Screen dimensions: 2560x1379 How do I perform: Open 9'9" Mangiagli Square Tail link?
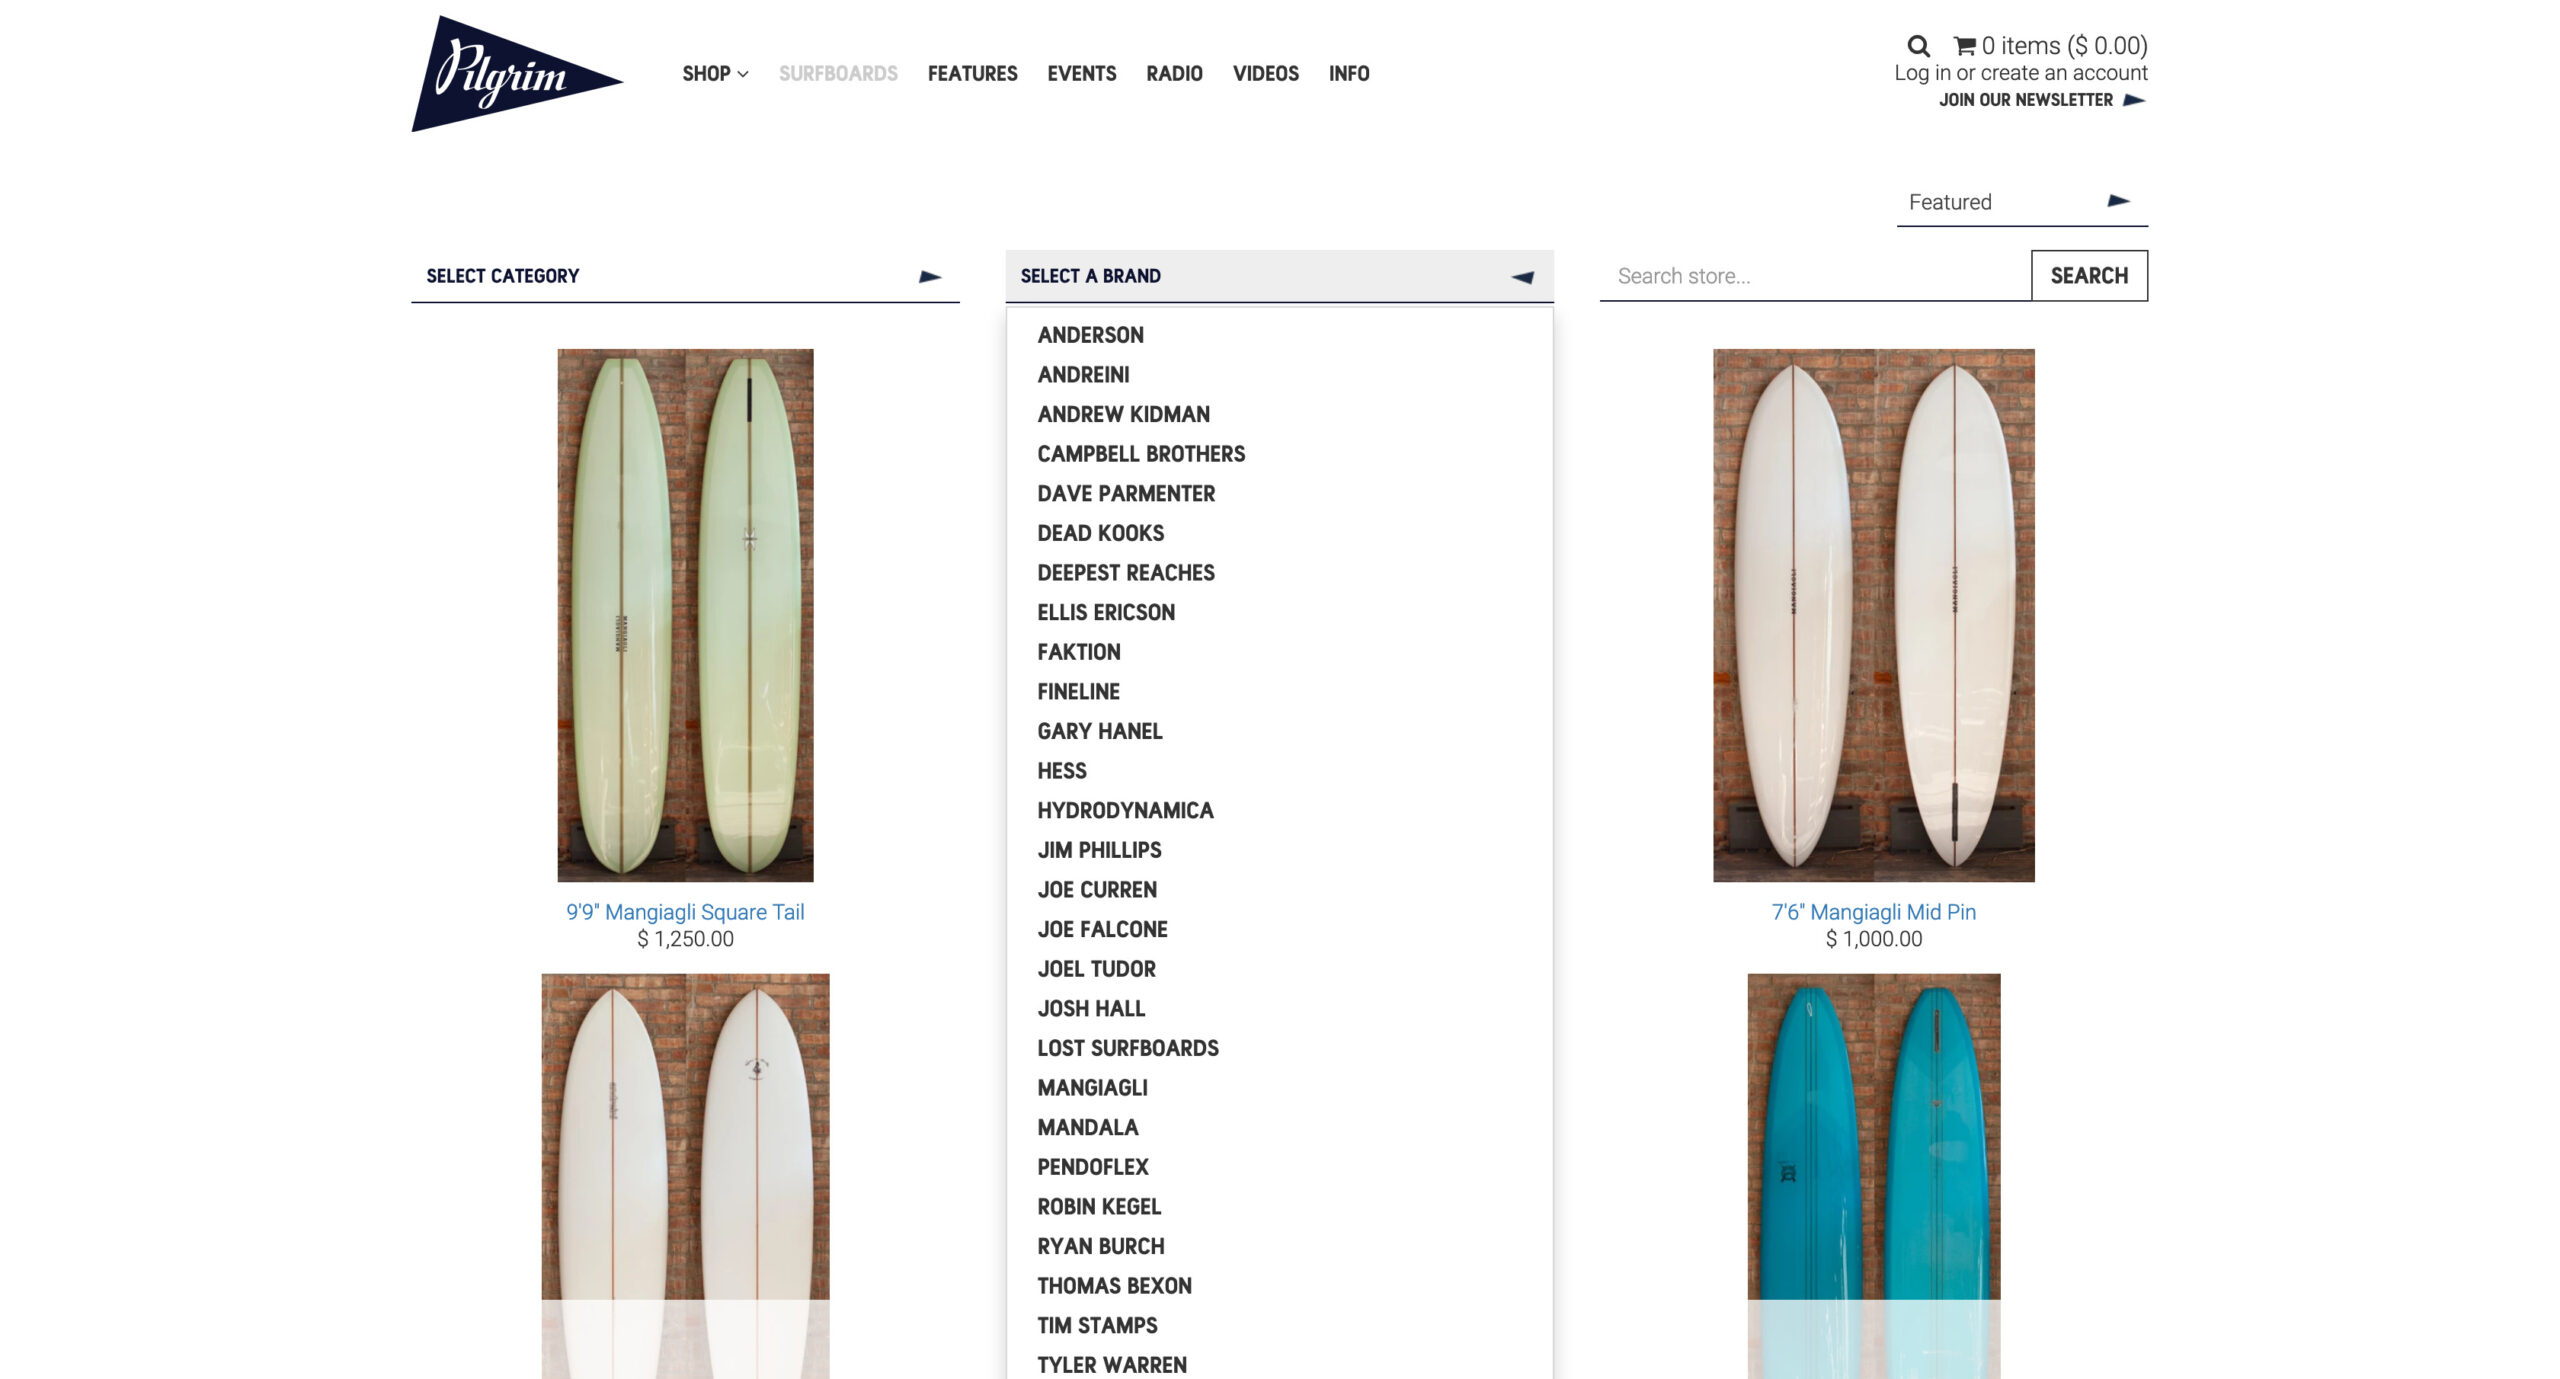point(685,912)
